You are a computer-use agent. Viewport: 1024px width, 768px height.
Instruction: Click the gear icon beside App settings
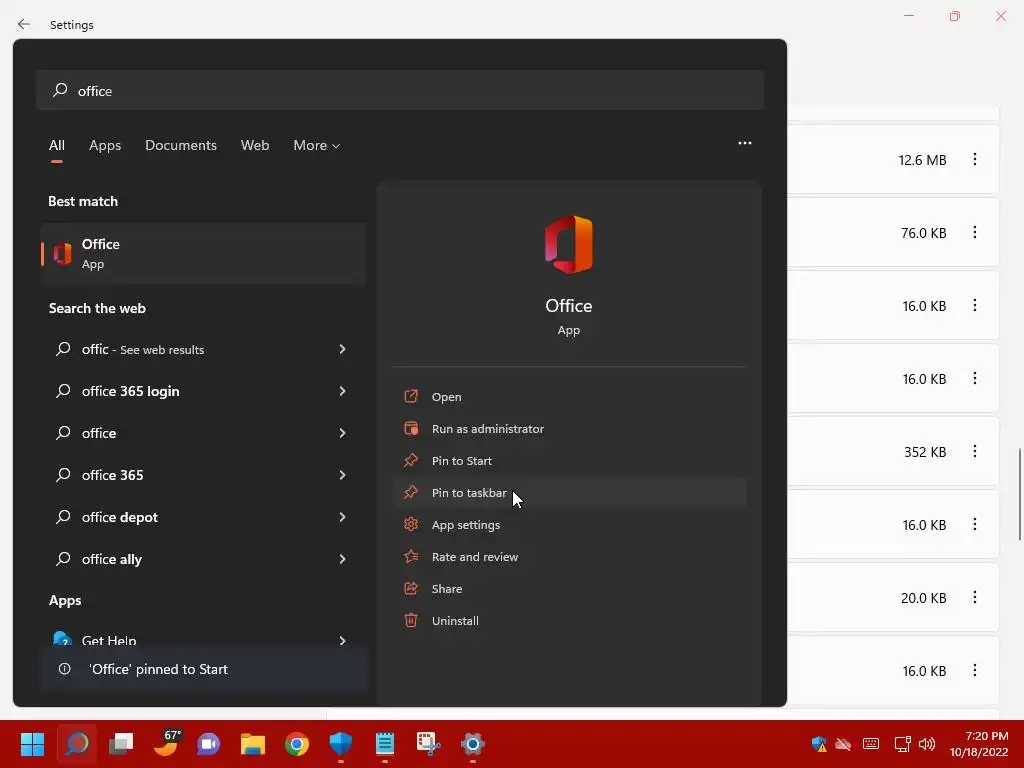coord(411,524)
